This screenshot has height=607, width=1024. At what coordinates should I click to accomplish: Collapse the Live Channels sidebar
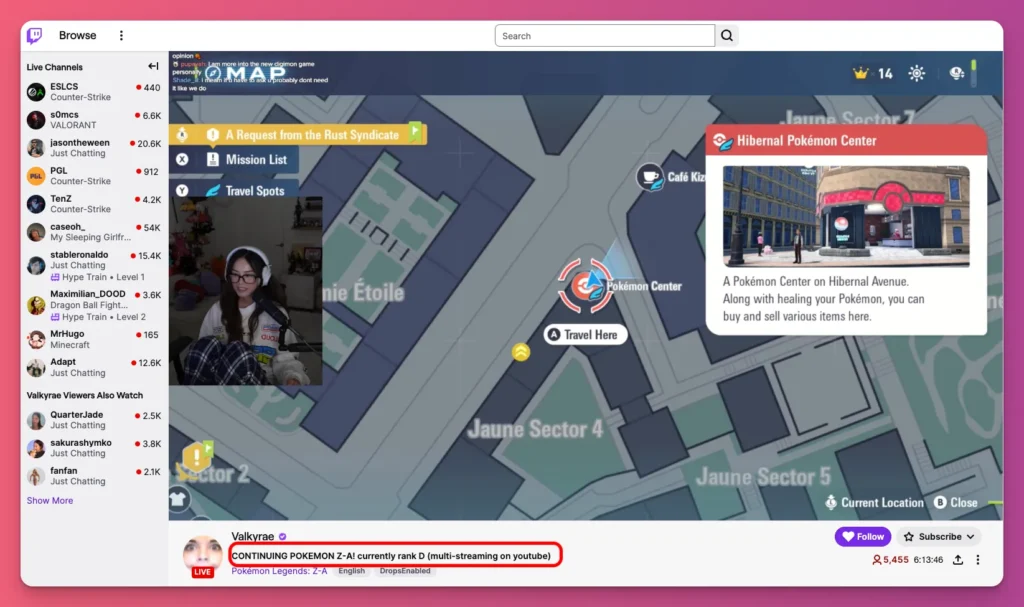[x=153, y=67]
